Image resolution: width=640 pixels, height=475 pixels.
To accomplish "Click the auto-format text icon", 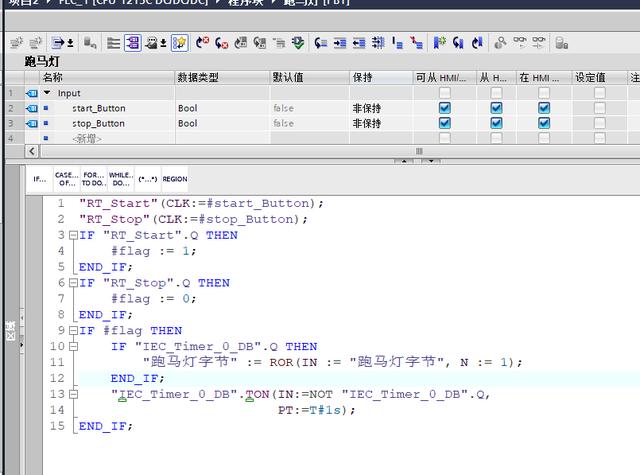I will click(378, 42).
